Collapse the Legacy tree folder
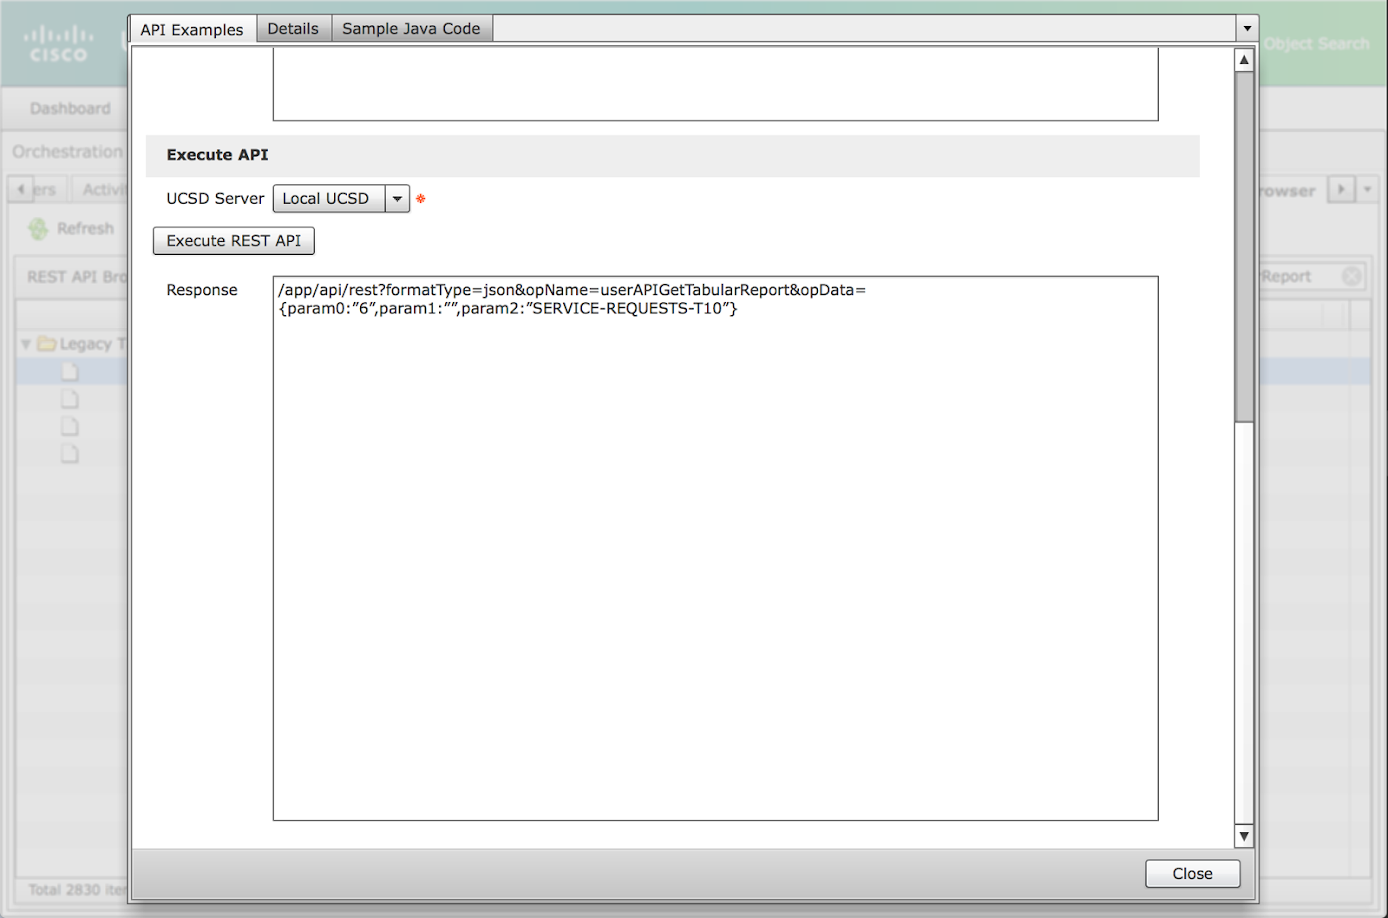Image resolution: width=1388 pixels, height=918 pixels. tap(26, 344)
